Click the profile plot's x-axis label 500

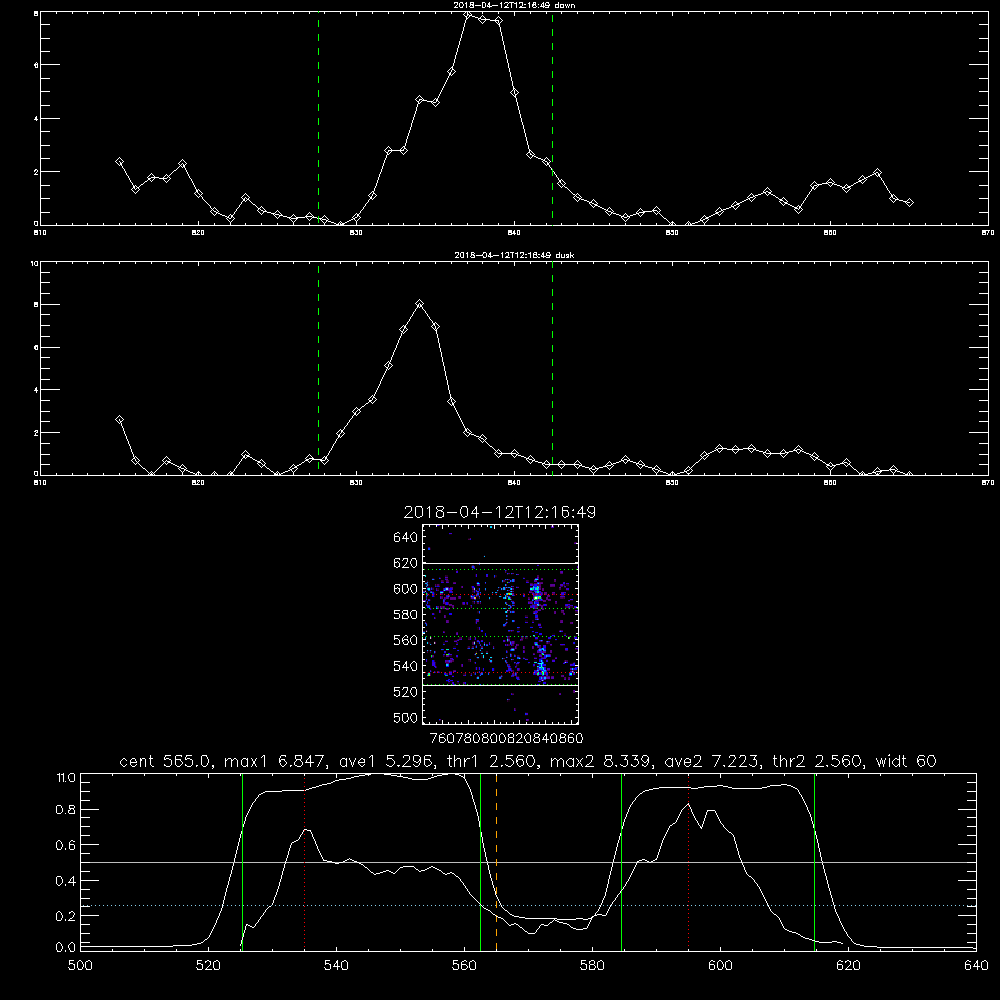point(80,966)
